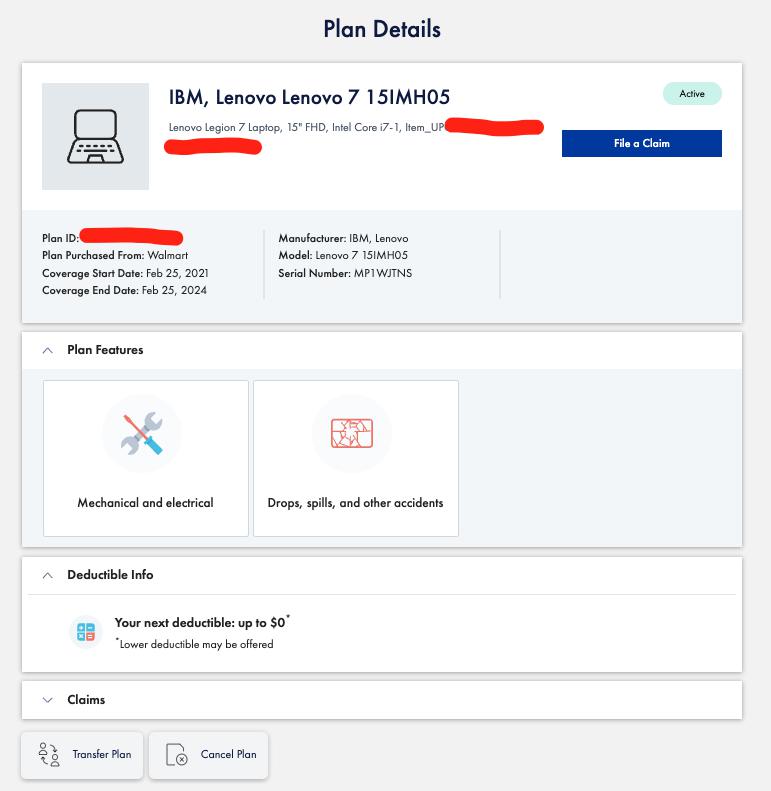The width and height of the screenshot is (771, 791).
Task: Click Coverage Start Date: Feb 25, 2021
Action: point(125,273)
